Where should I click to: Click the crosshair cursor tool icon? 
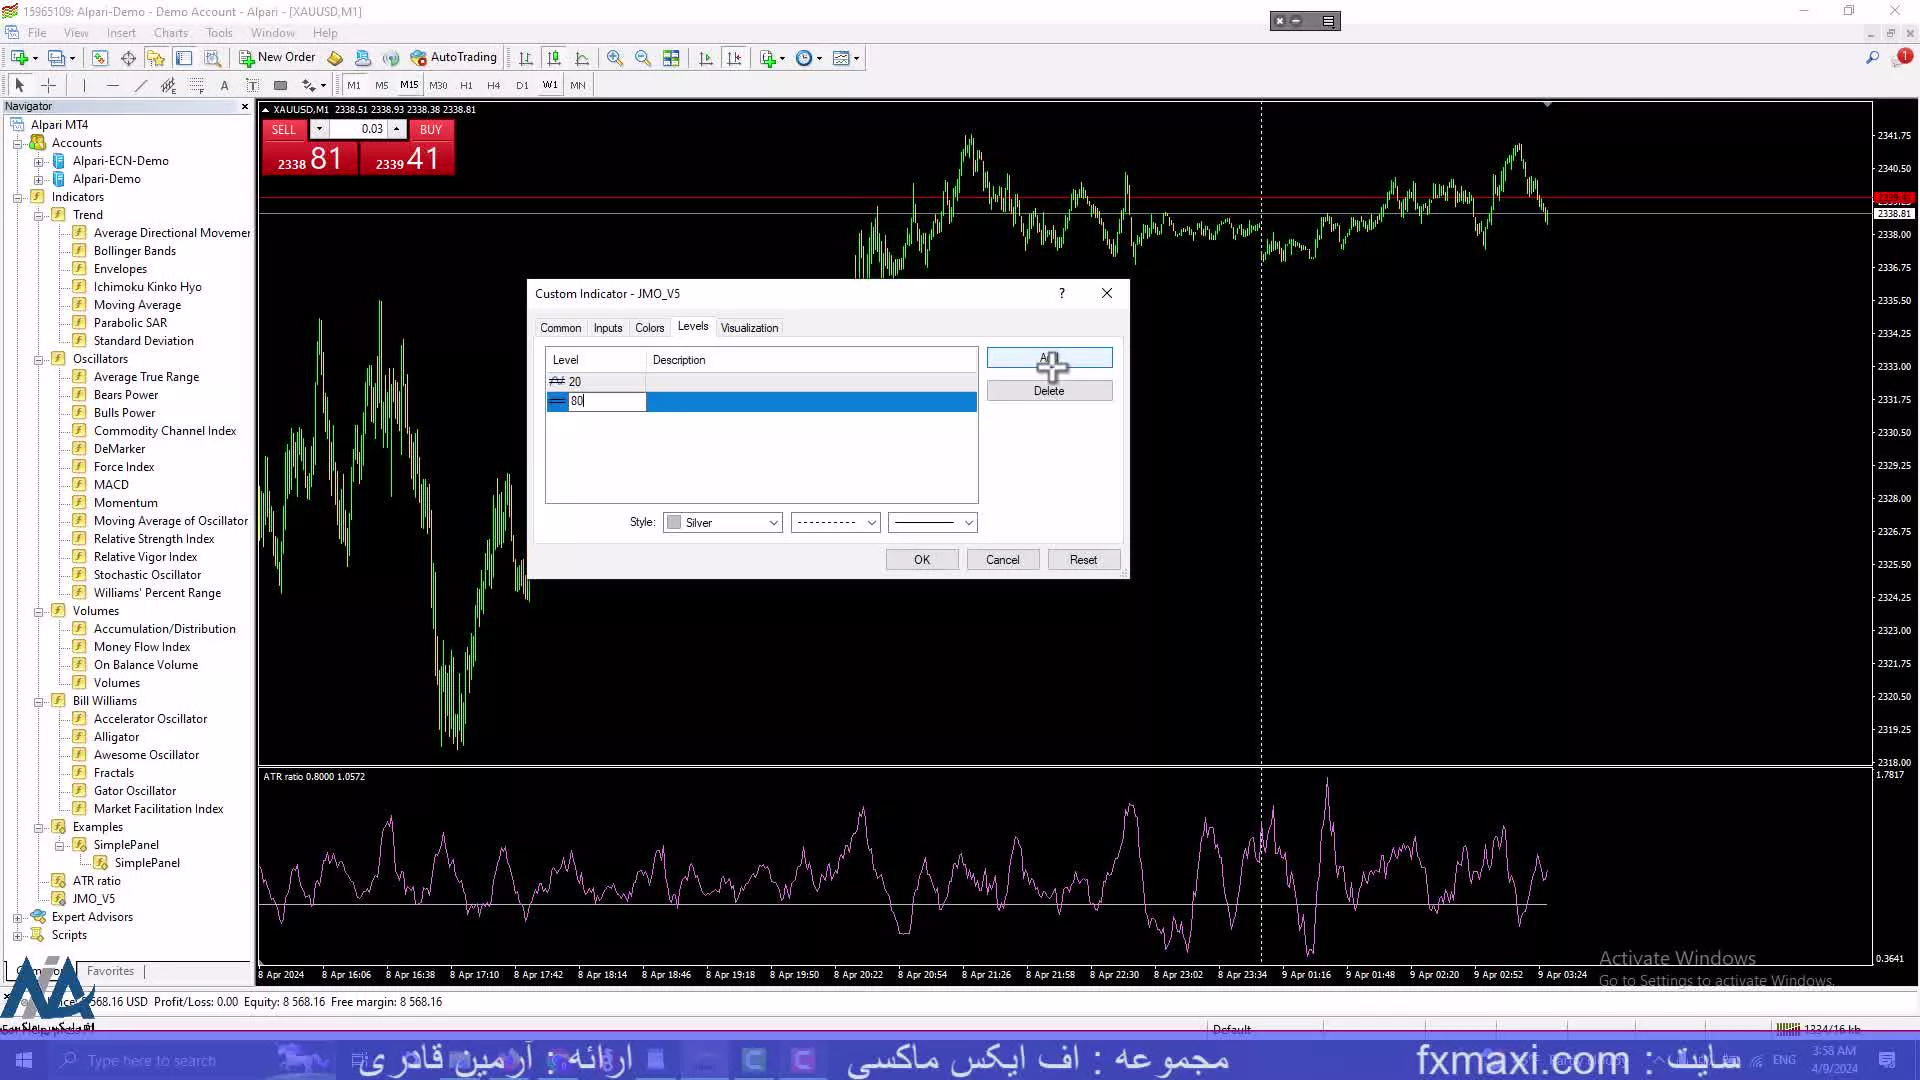click(x=44, y=86)
